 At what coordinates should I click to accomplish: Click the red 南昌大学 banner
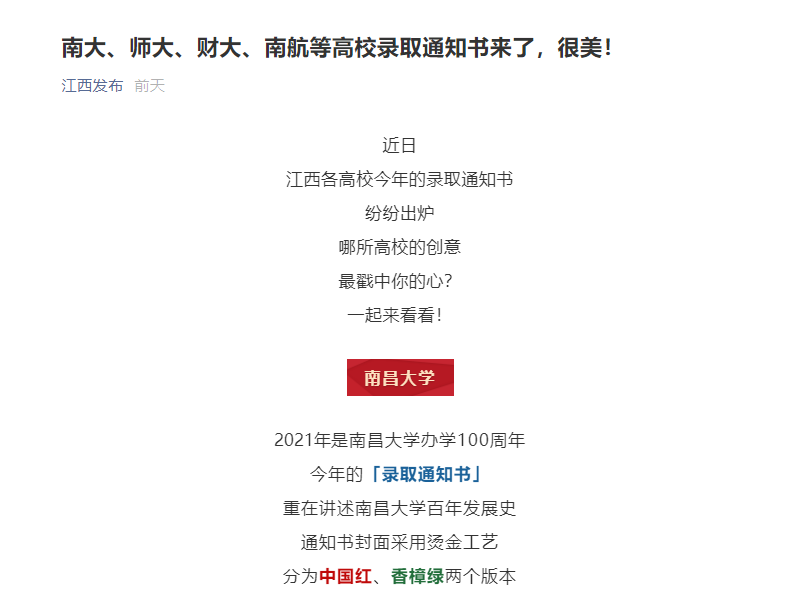400,378
